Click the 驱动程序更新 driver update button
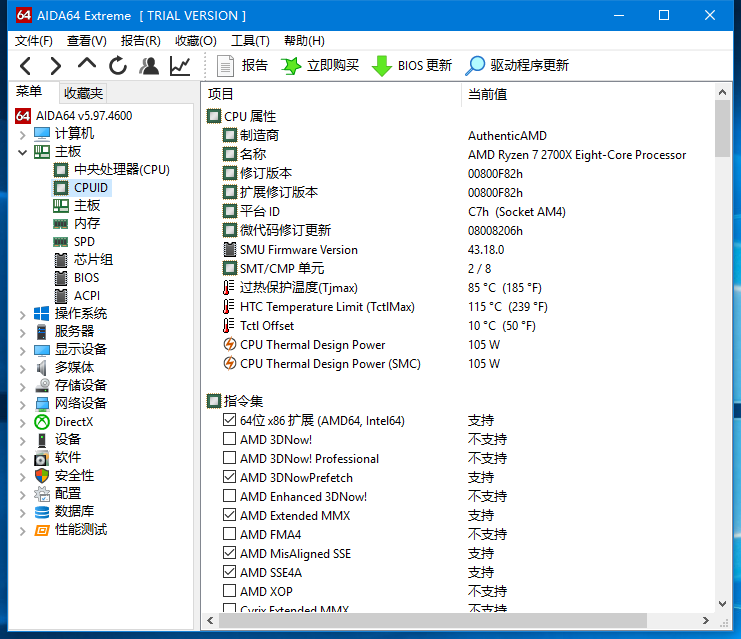This screenshot has width=741, height=639. pyautogui.click(x=517, y=66)
